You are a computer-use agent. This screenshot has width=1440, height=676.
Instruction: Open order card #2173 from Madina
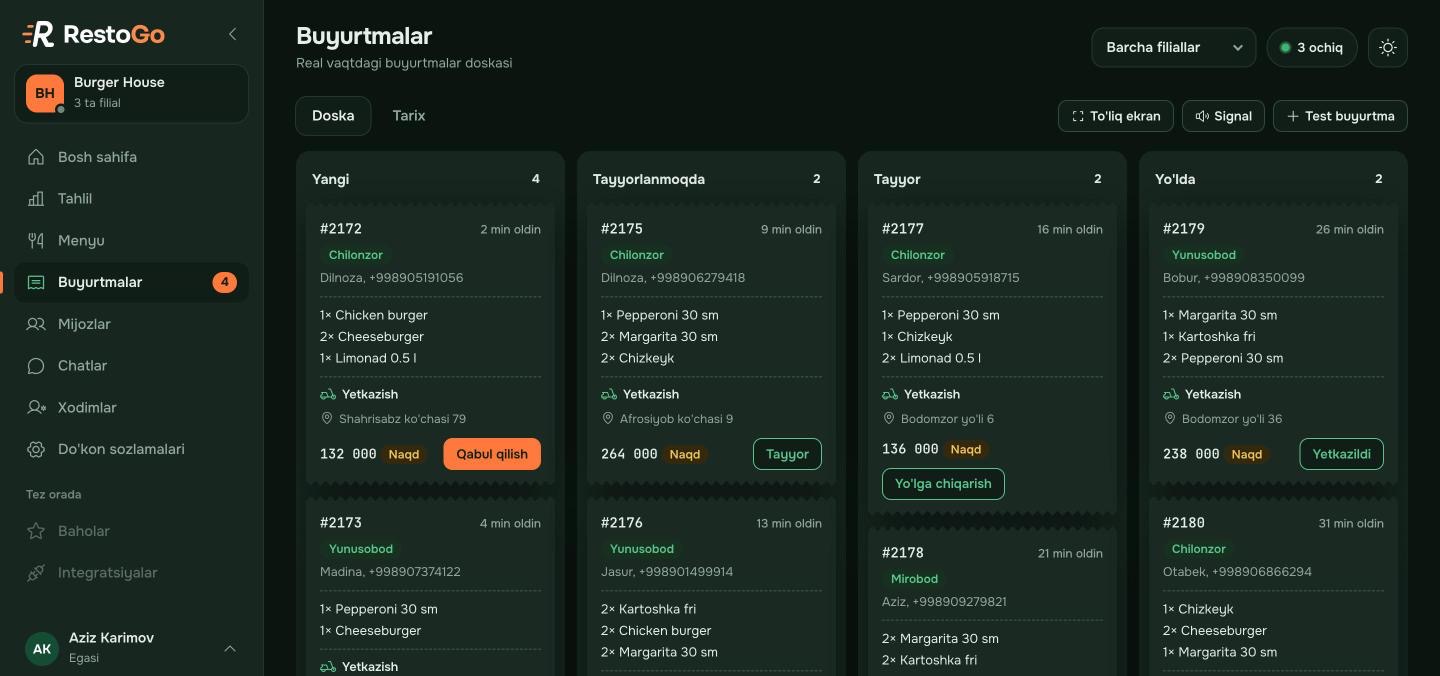[x=430, y=587]
